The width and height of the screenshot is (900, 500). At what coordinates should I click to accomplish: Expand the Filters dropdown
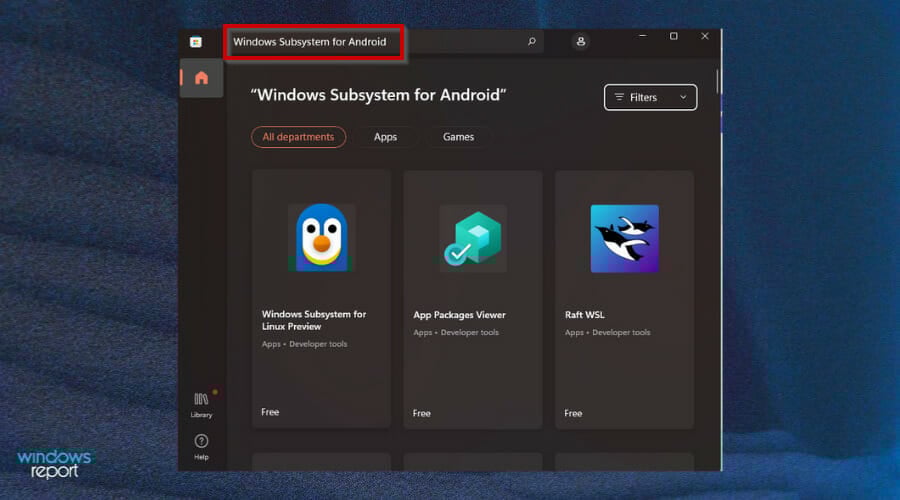point(650,98)
